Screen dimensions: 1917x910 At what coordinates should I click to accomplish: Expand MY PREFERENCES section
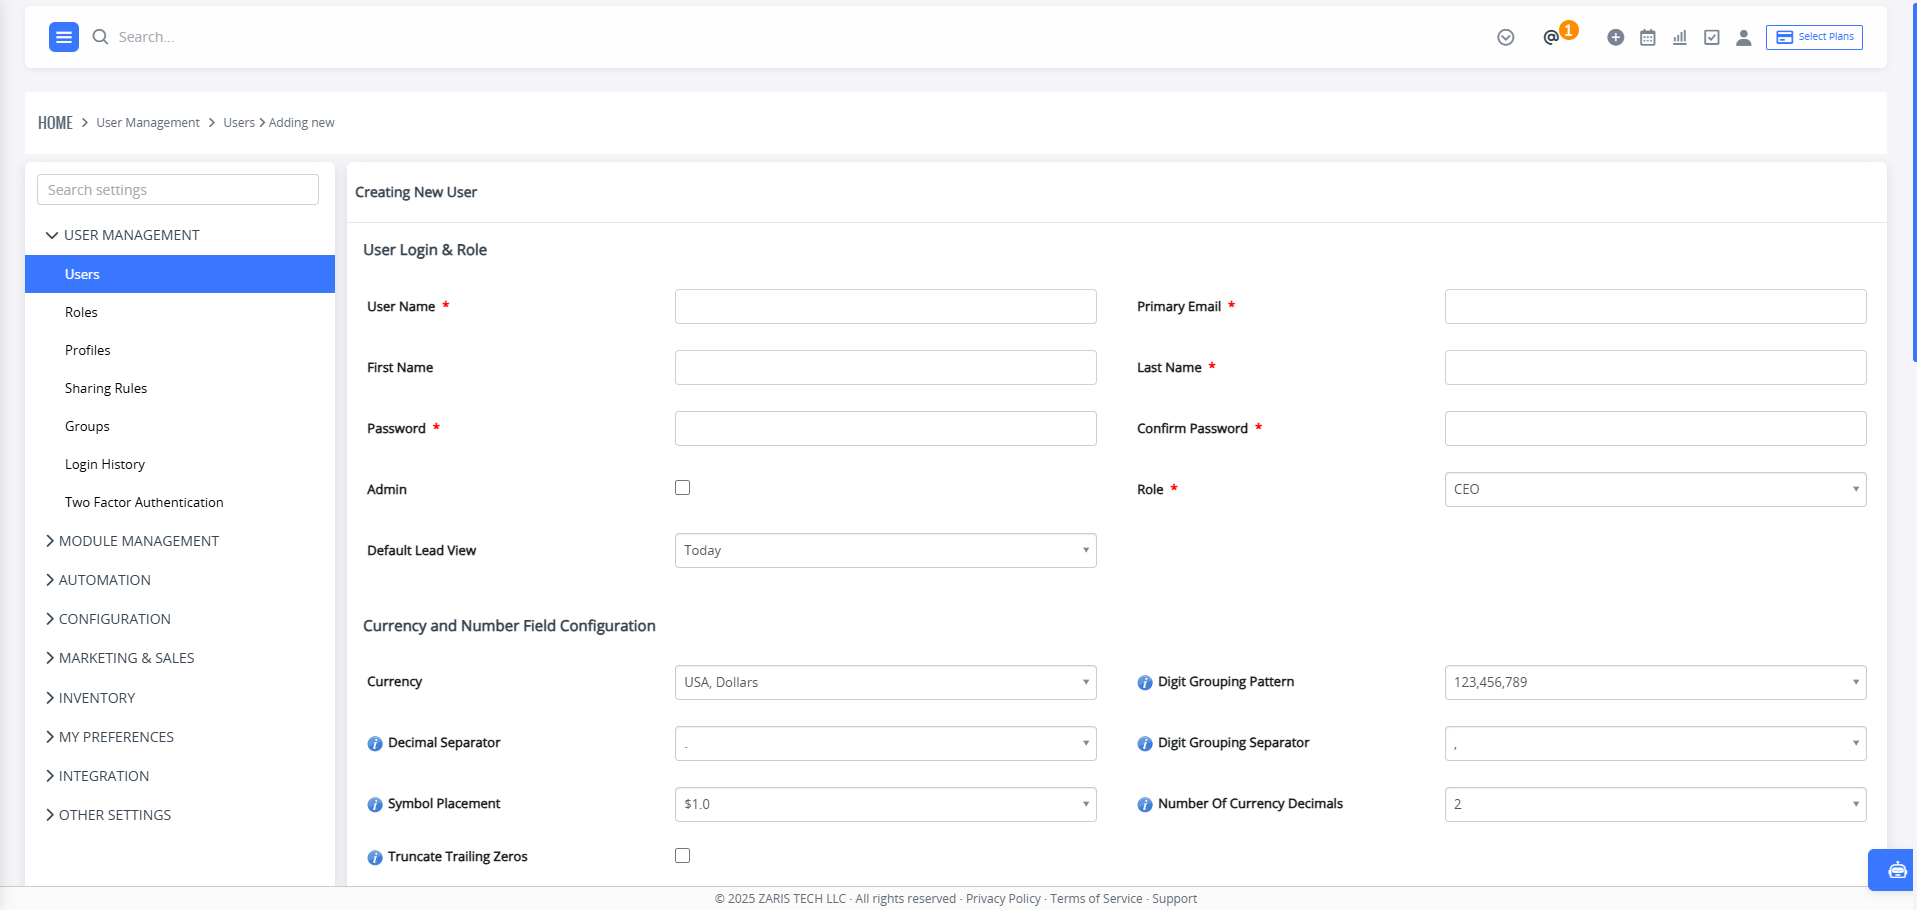click(110, 737)
